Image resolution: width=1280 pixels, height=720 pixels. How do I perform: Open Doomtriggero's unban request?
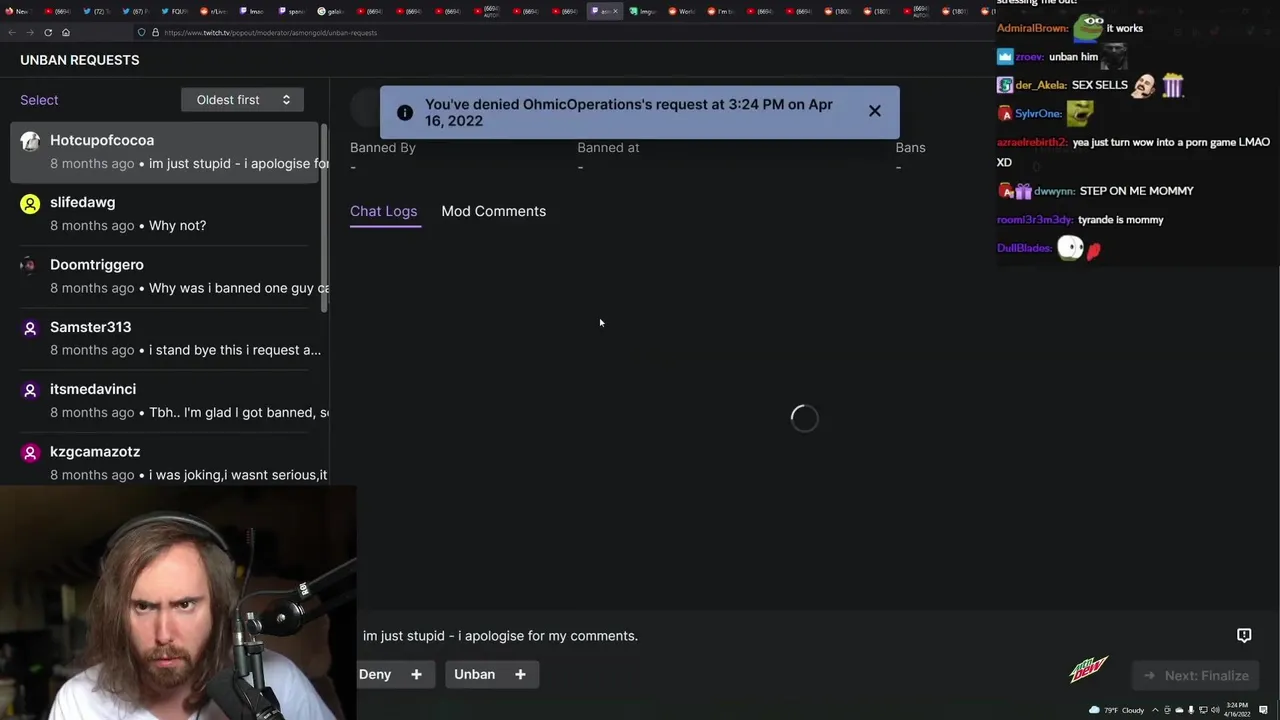[166, 276]
